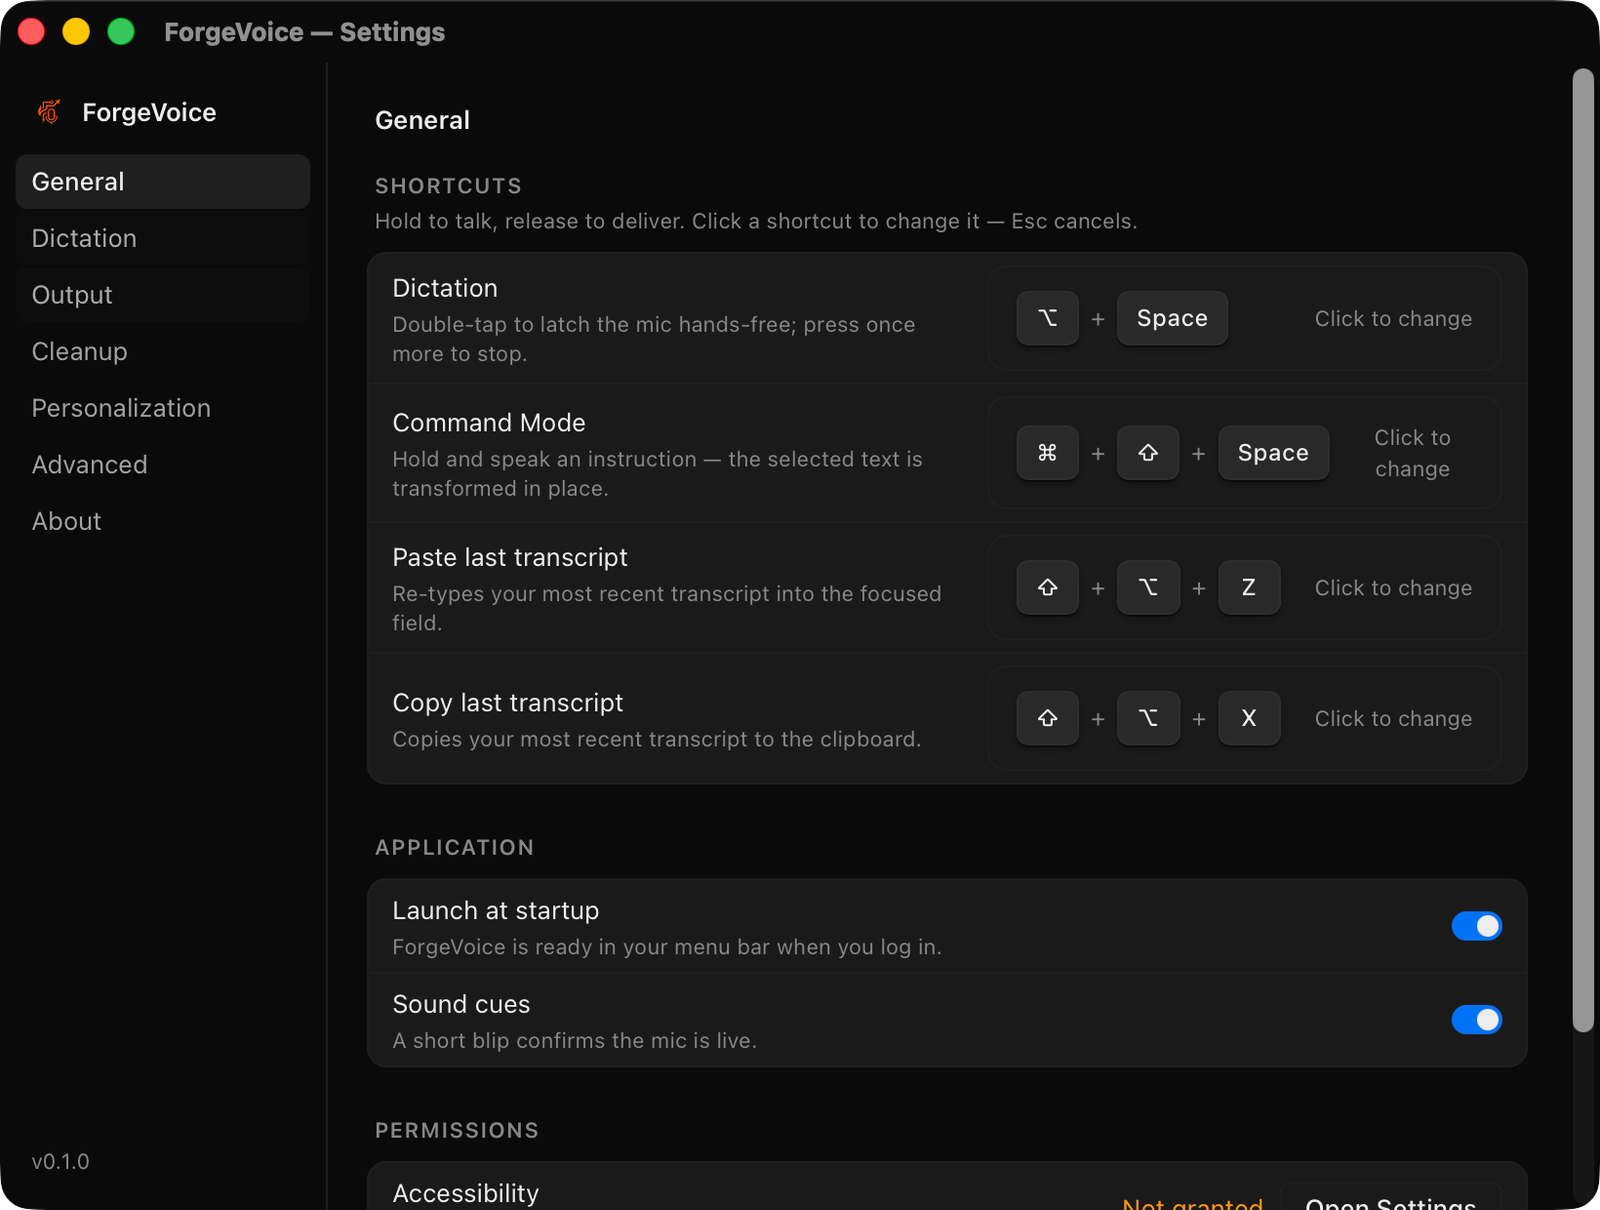Show the About page
The height and width of the screenshot is (1210, 1600).
[x=163, y=521]
